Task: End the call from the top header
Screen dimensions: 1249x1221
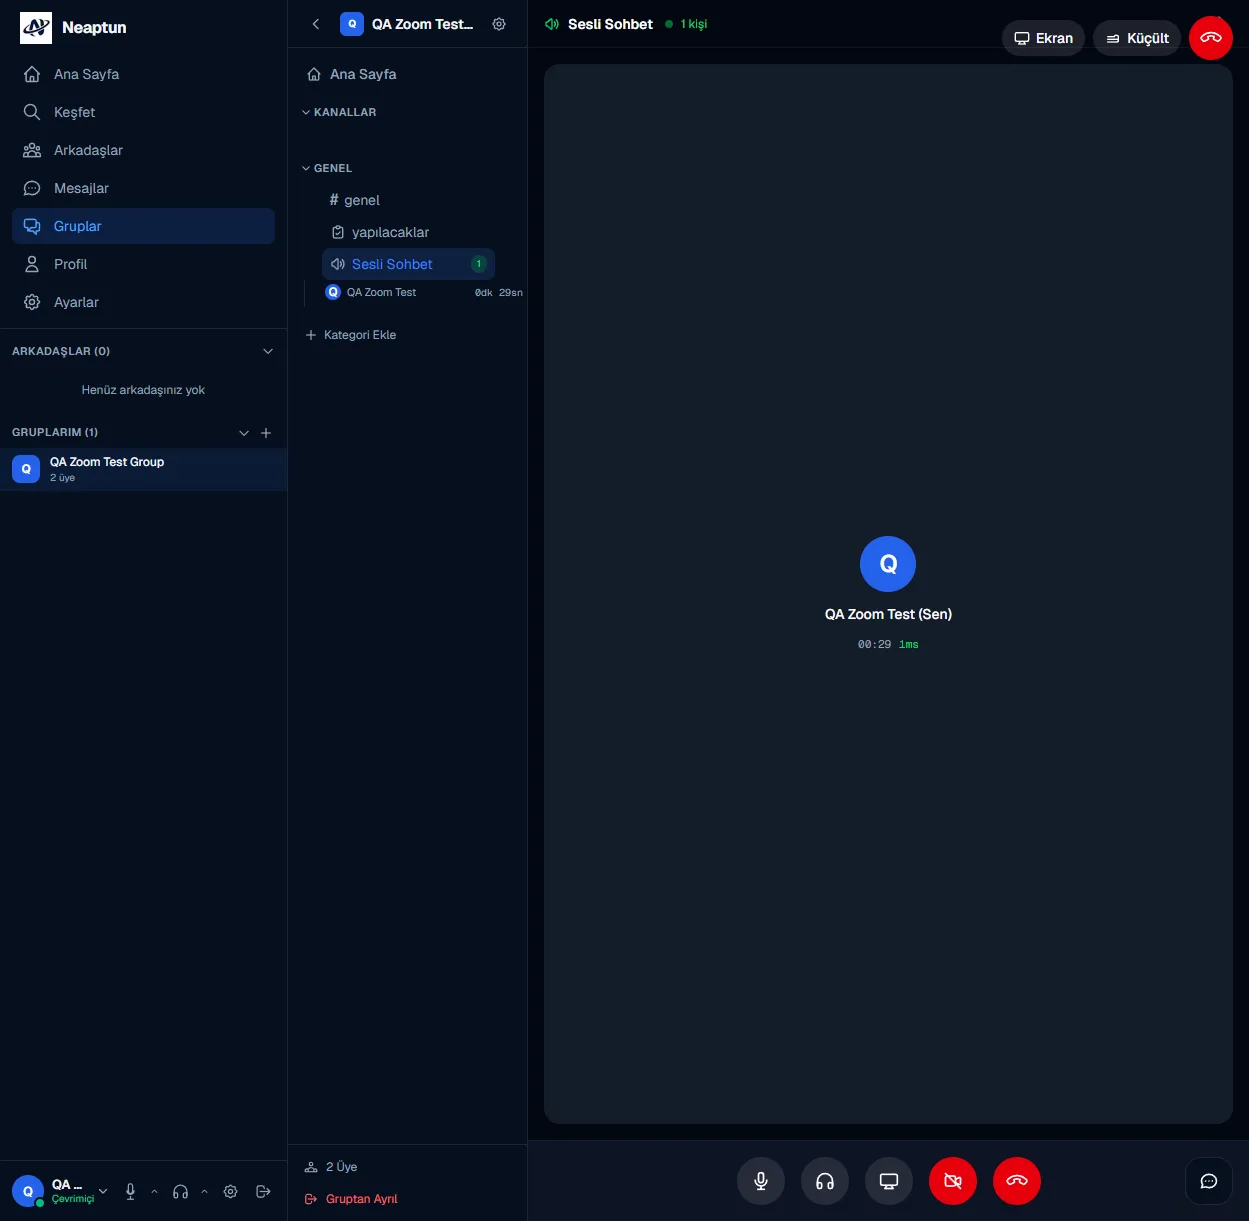Action: 1211,38
